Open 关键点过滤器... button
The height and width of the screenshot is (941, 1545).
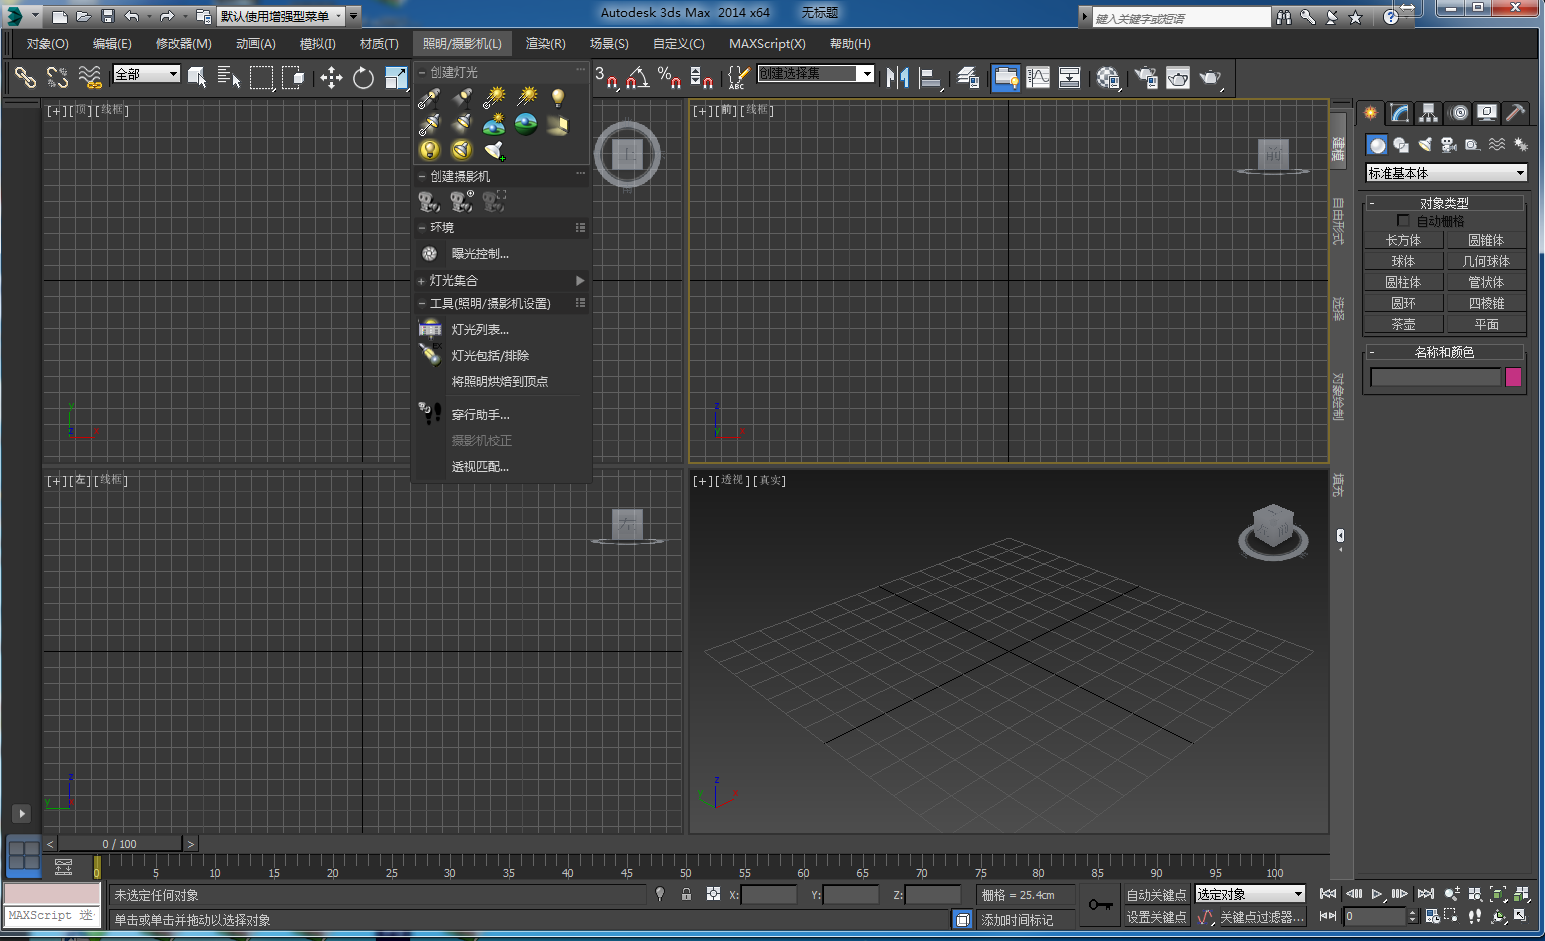1262,917
